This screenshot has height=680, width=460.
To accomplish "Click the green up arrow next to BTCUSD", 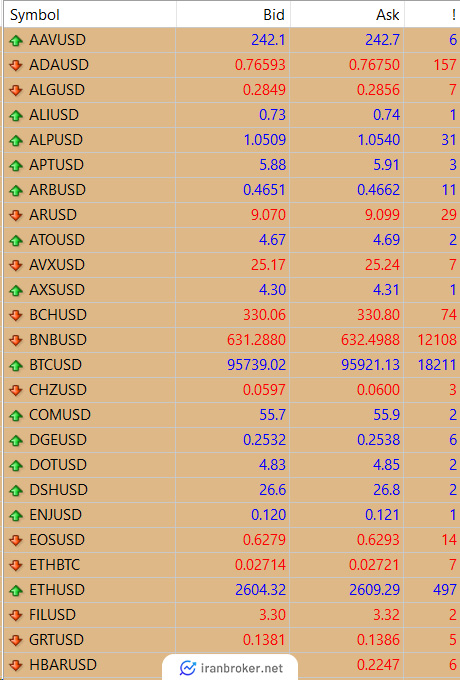I will pyautogui.click(x=16, y=366).
